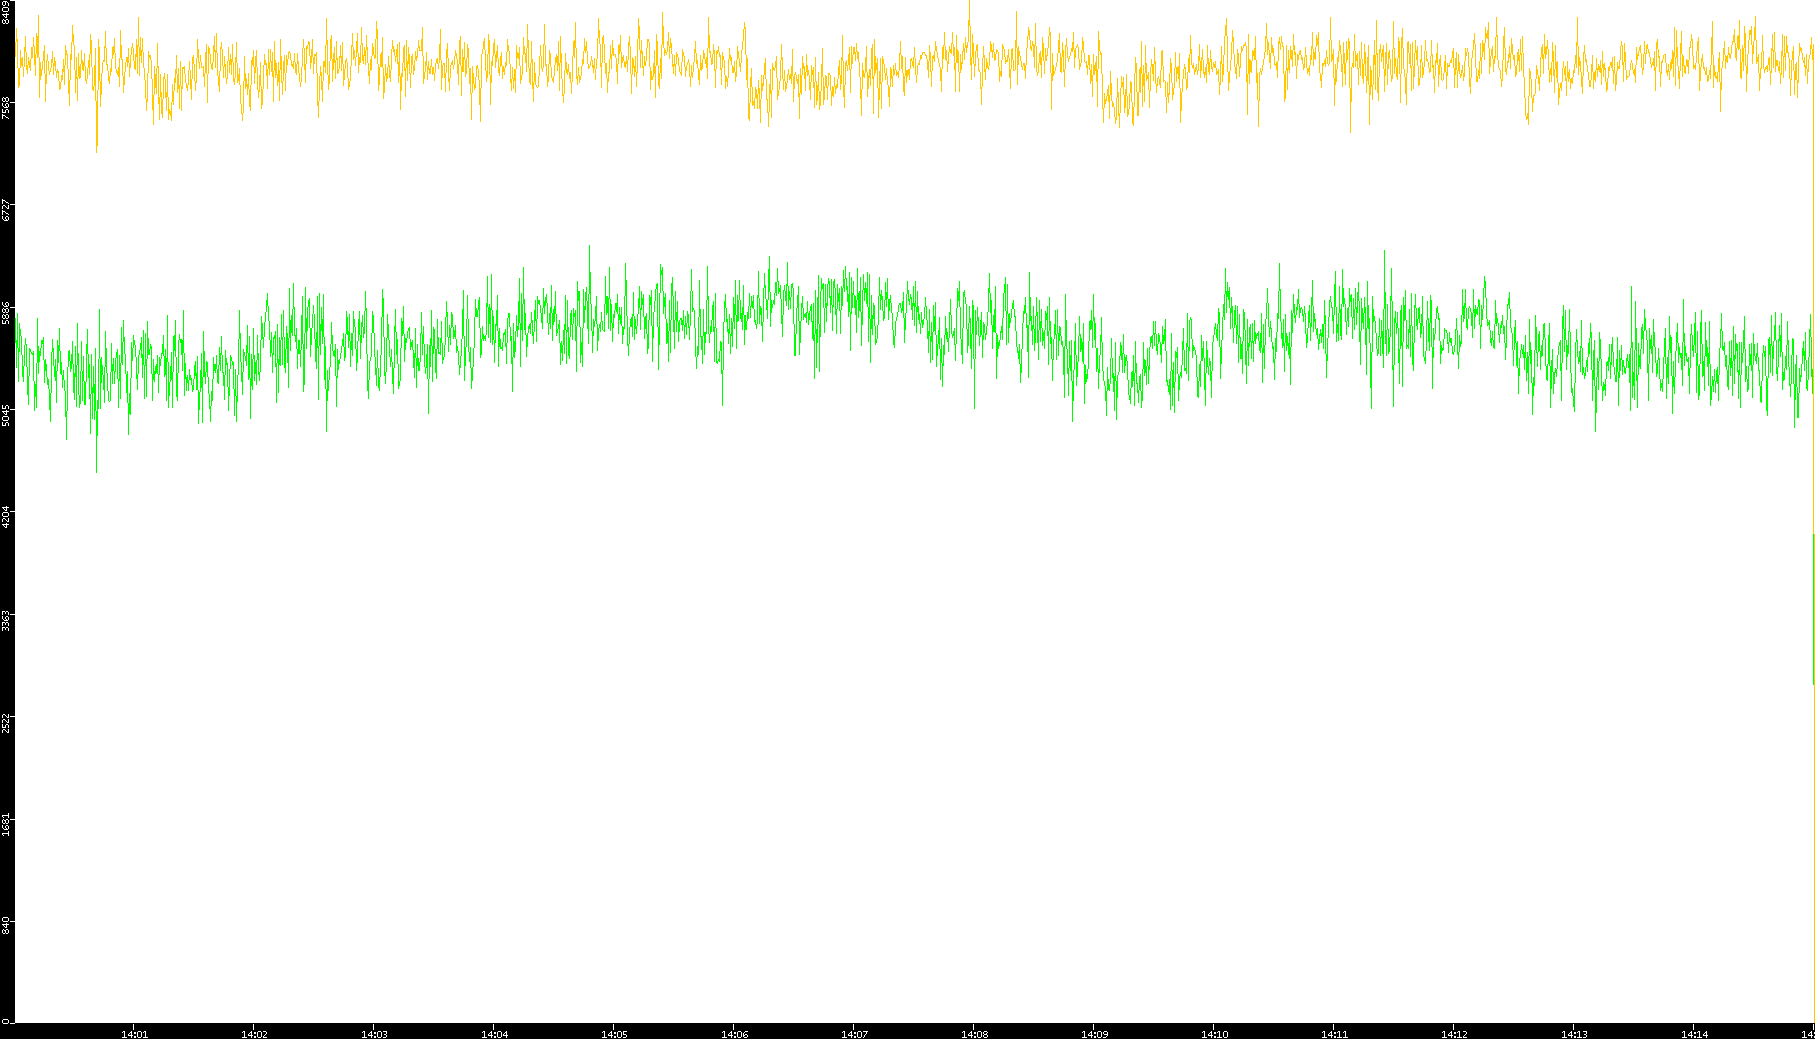Click the 840 value axis label
Image resolution: width=1815 pixels, height=1039 pixels.
[x=7, y=926]
